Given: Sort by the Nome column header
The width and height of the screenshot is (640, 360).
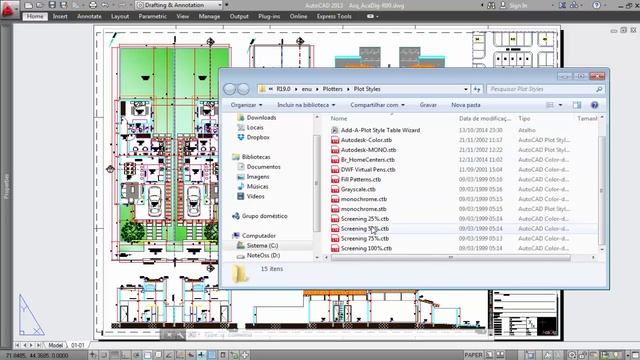Looking at the screenshot, I should pyautogui.click(x=339, y=118).
